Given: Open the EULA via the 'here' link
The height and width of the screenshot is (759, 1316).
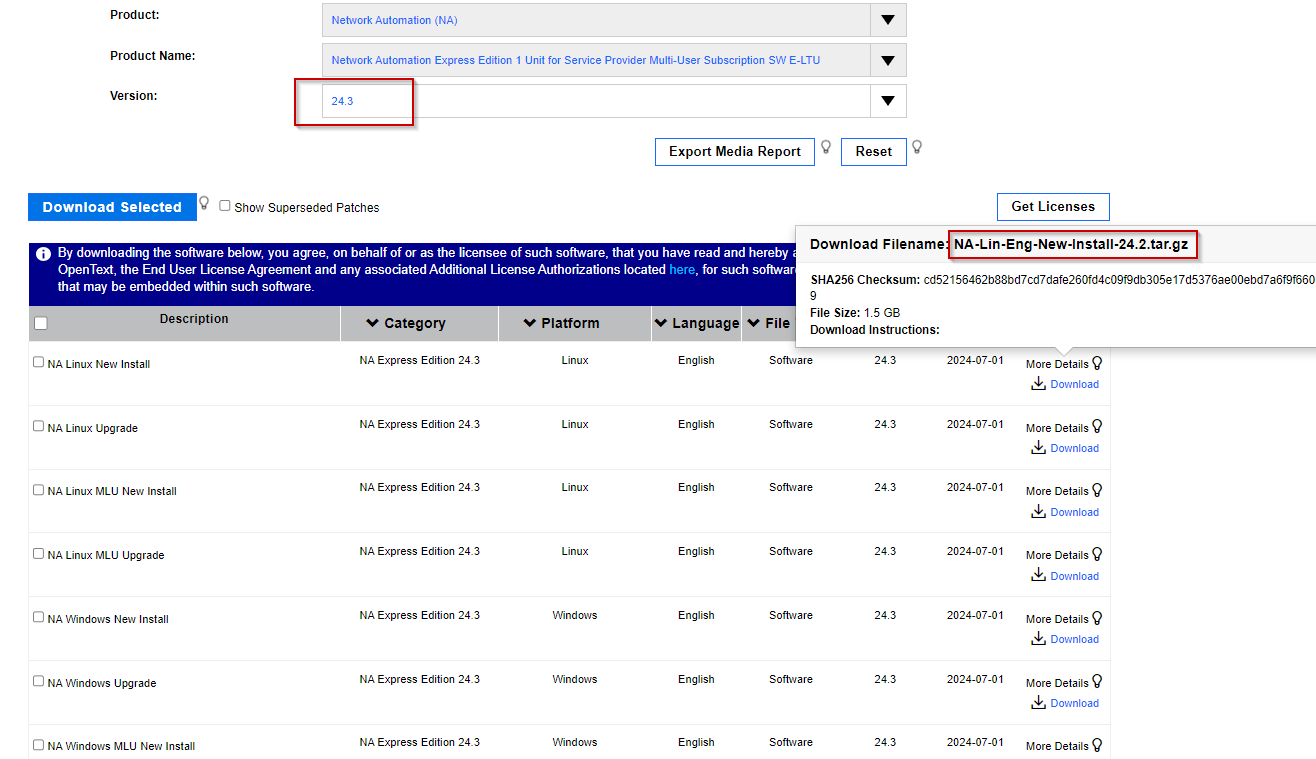Looking at the screenshot, I should [684, 269].
